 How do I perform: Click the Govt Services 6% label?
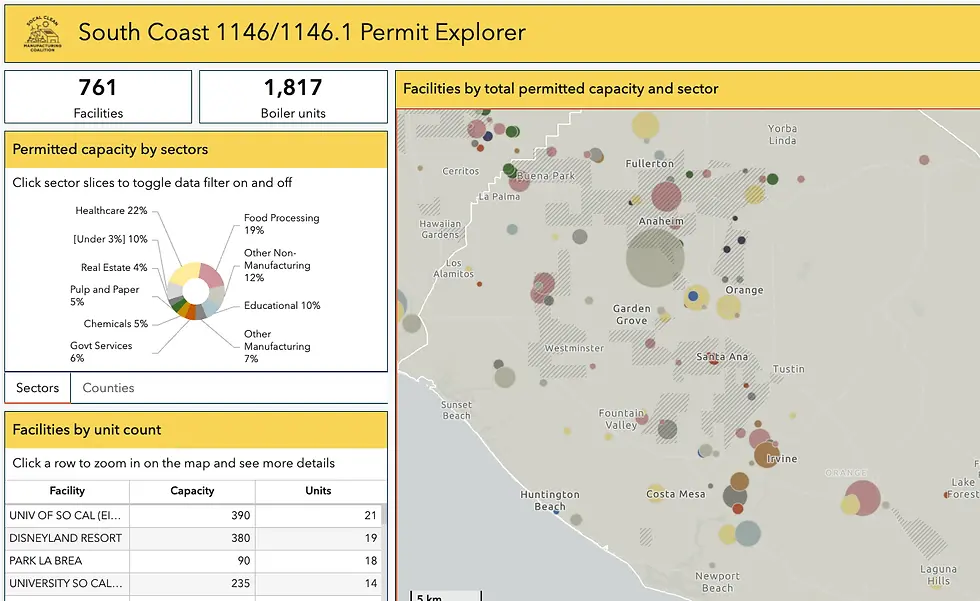click(x=101, y=352)
